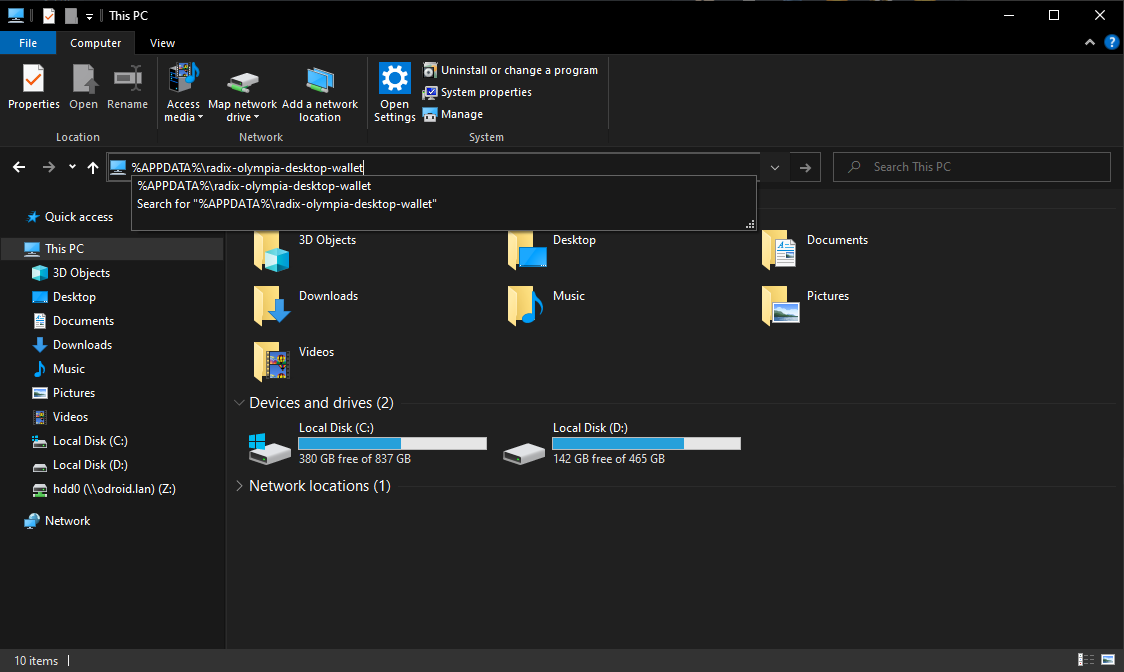
Task: Select the %APPDATA%\radix-olympia-desktop-wallet suggestion
Action: coord(443,186)
